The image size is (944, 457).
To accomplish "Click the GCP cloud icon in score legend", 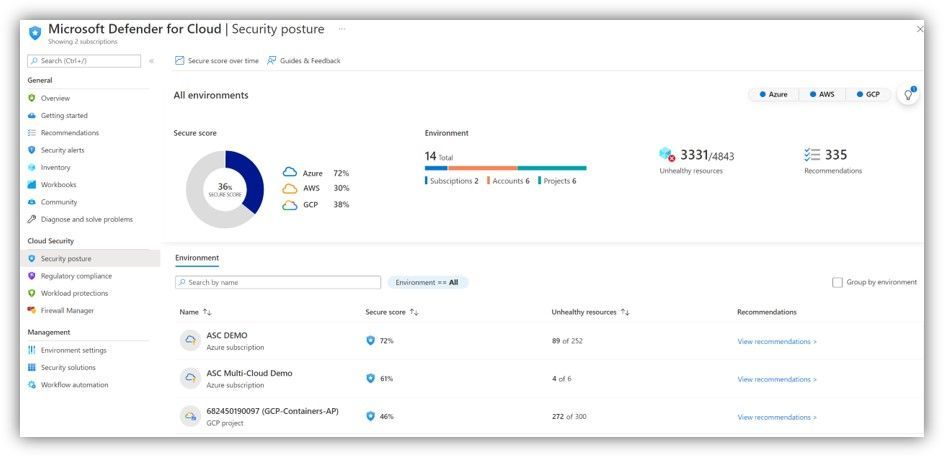I will 290,205.
